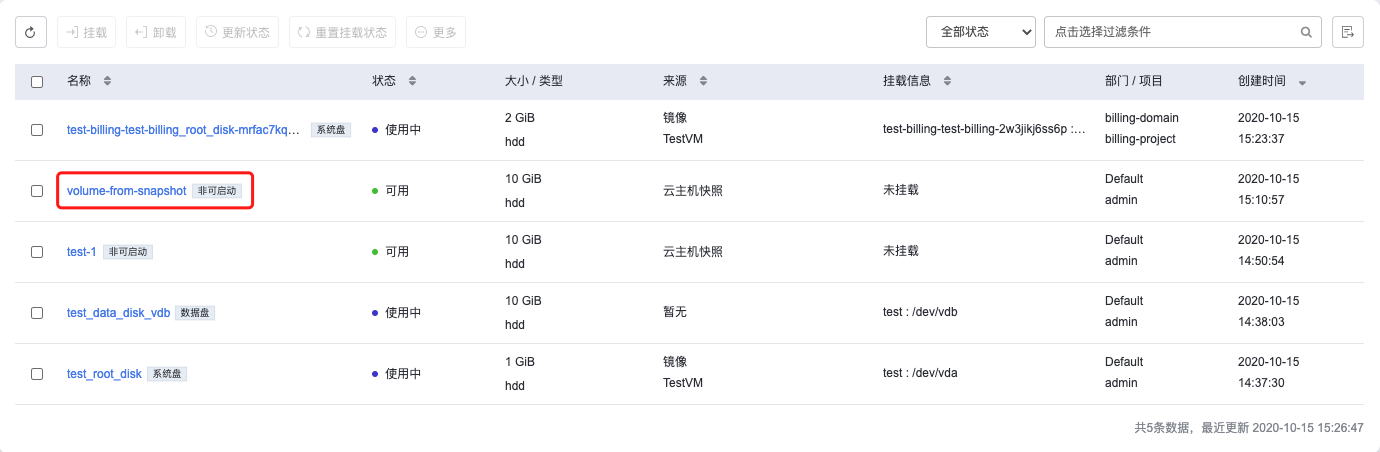Sort by creation time arrow
The image size is (1380, 452).
pyautogui.click(x=1302, y=82)
